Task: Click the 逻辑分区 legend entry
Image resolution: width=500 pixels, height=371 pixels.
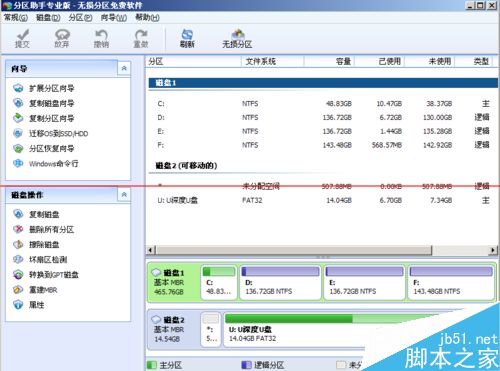Action: click(263, 365)
